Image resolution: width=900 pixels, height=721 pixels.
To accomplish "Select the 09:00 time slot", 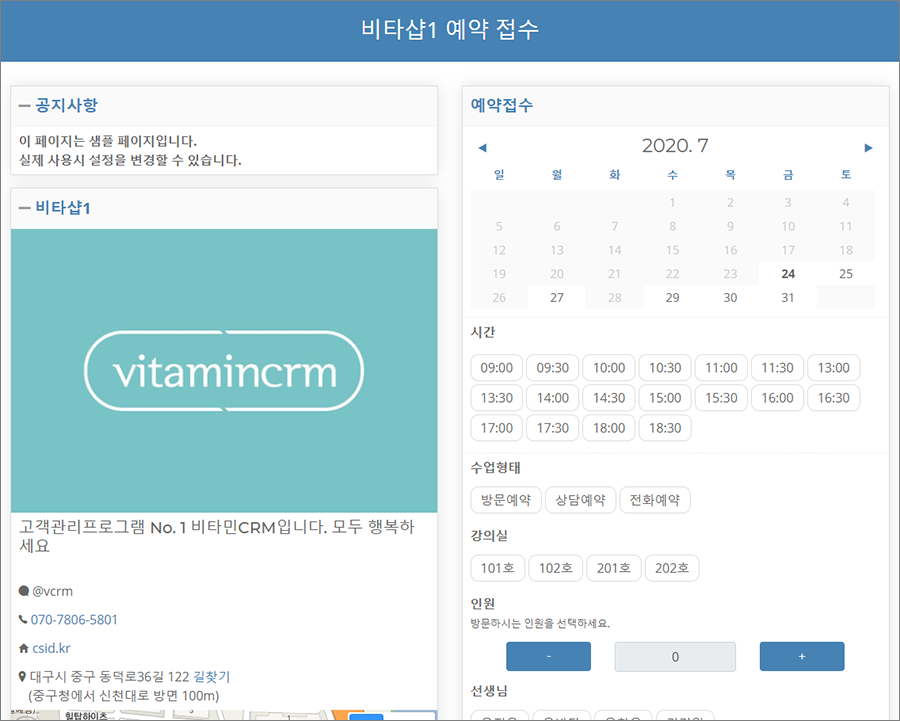I will [496, 368].
